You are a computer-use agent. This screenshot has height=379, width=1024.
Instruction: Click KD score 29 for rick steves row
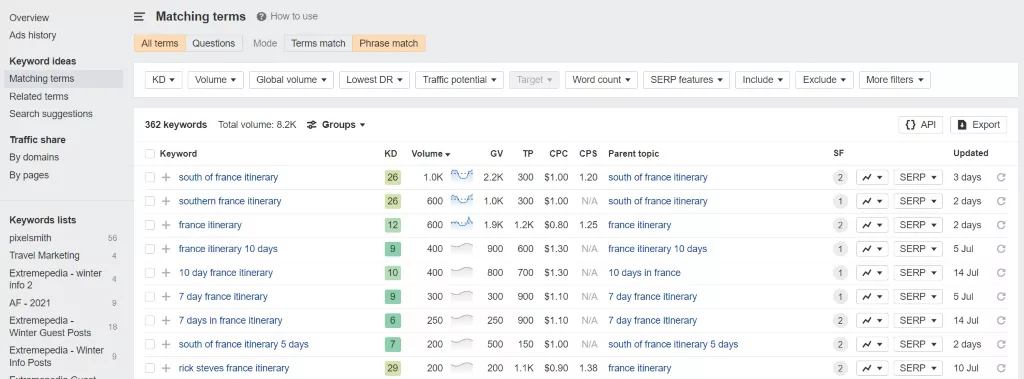[x=392, y=368]
